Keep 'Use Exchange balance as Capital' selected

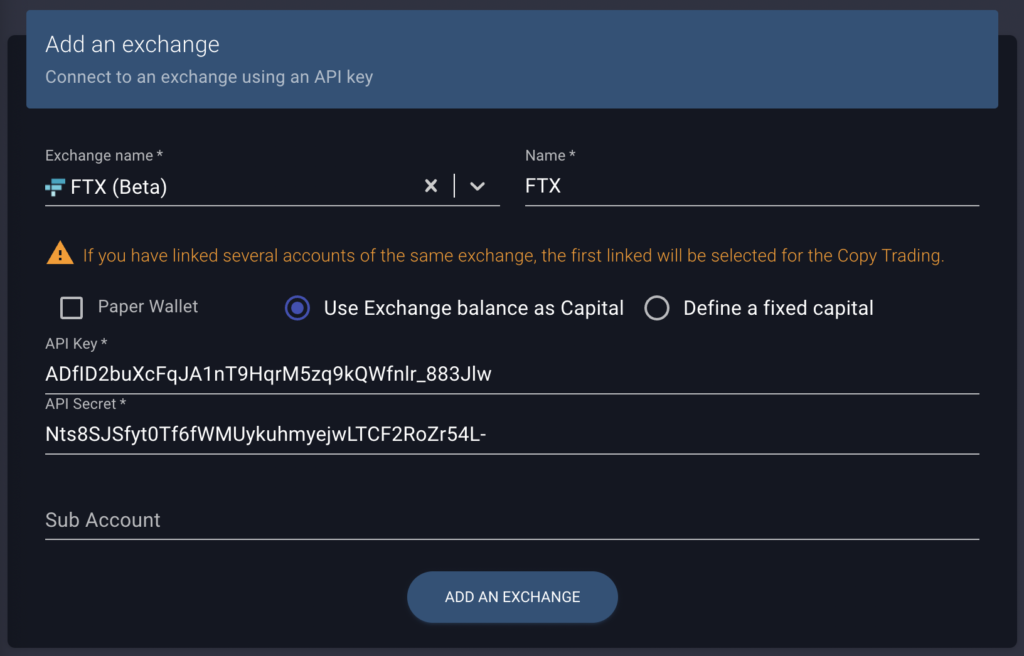click(x=297, y=308)
